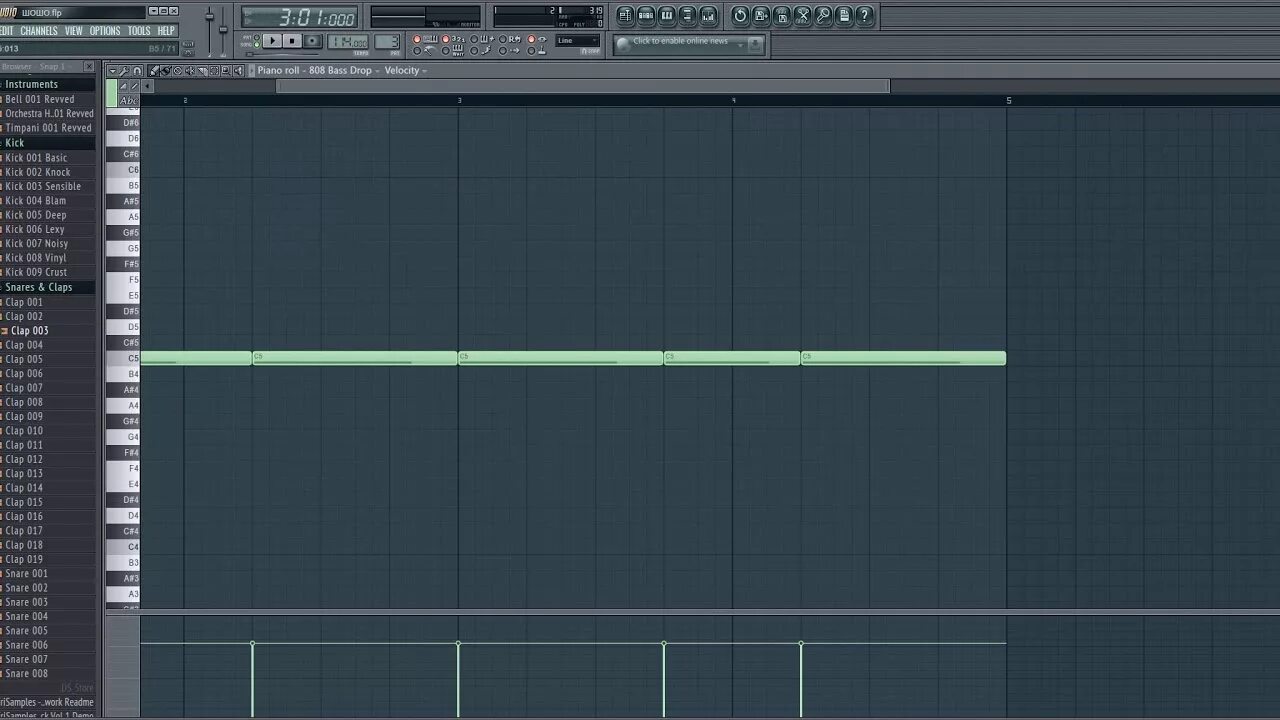The image size is (1280, 720).
Task: Open the VIEW menu
Action: click(74, 31)
